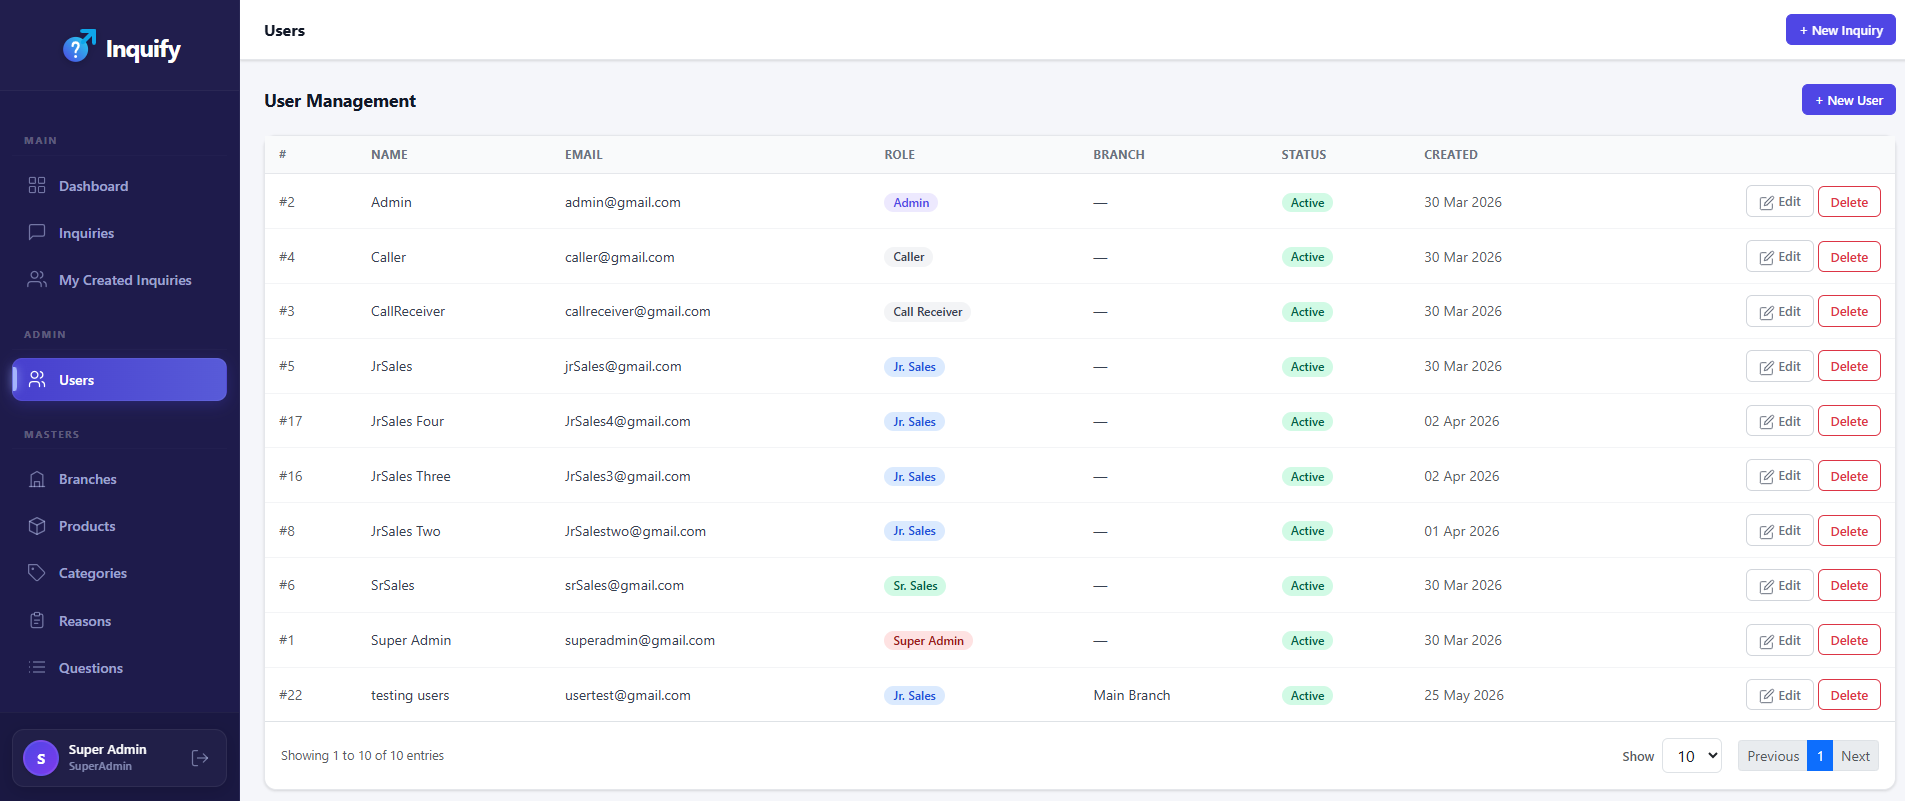Click the Main Branch cell

coord(1131,695)
